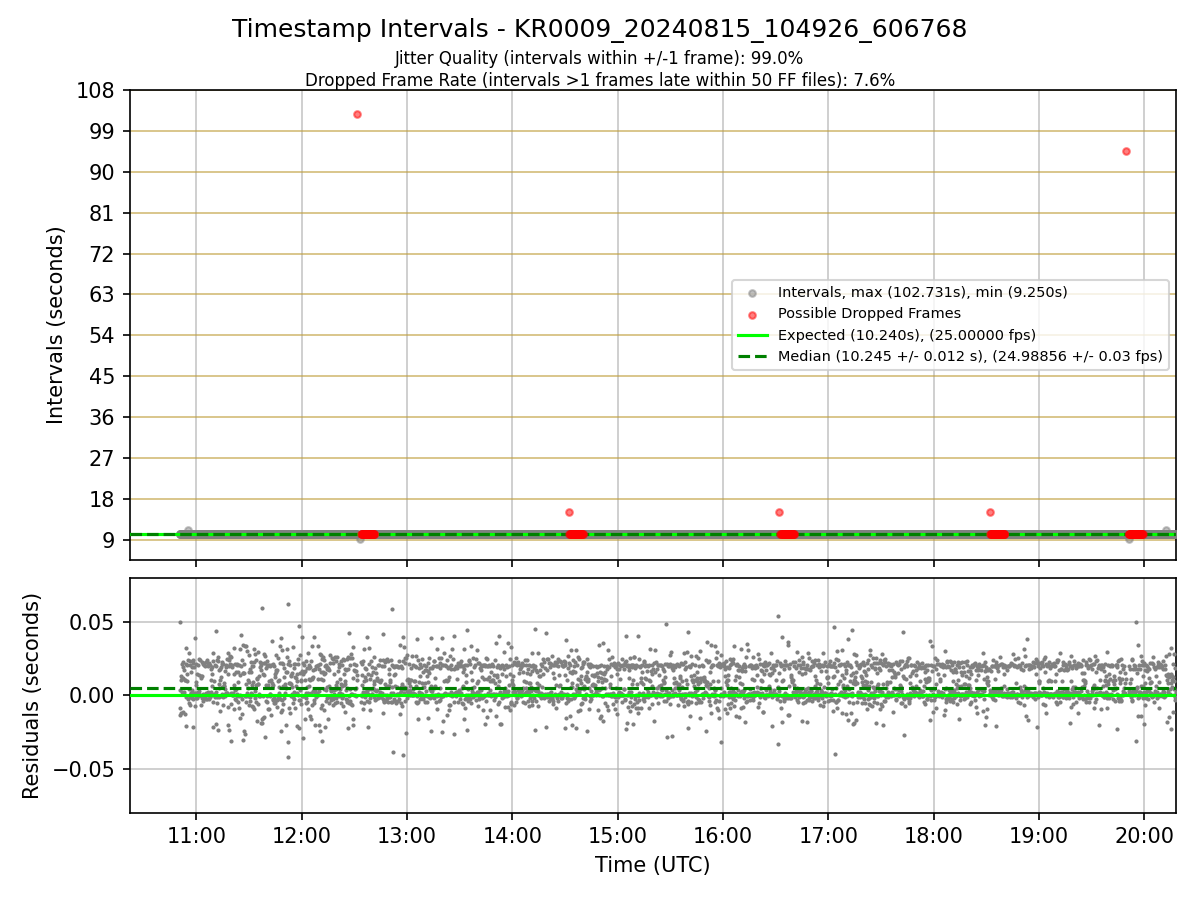Click the red outlier point just after 16:30
The image size is (1200, 900).
click(779, 512)
